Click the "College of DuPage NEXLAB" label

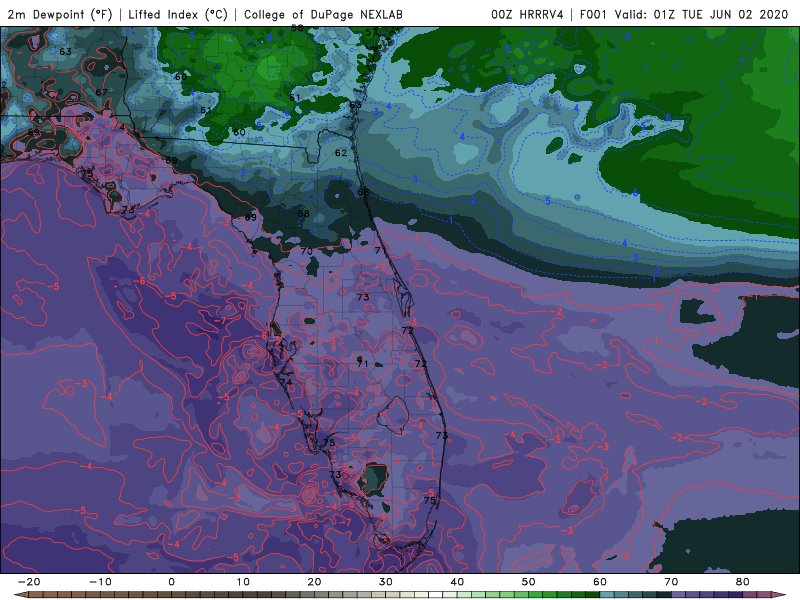pyautogui.click(x=323, y=15)
